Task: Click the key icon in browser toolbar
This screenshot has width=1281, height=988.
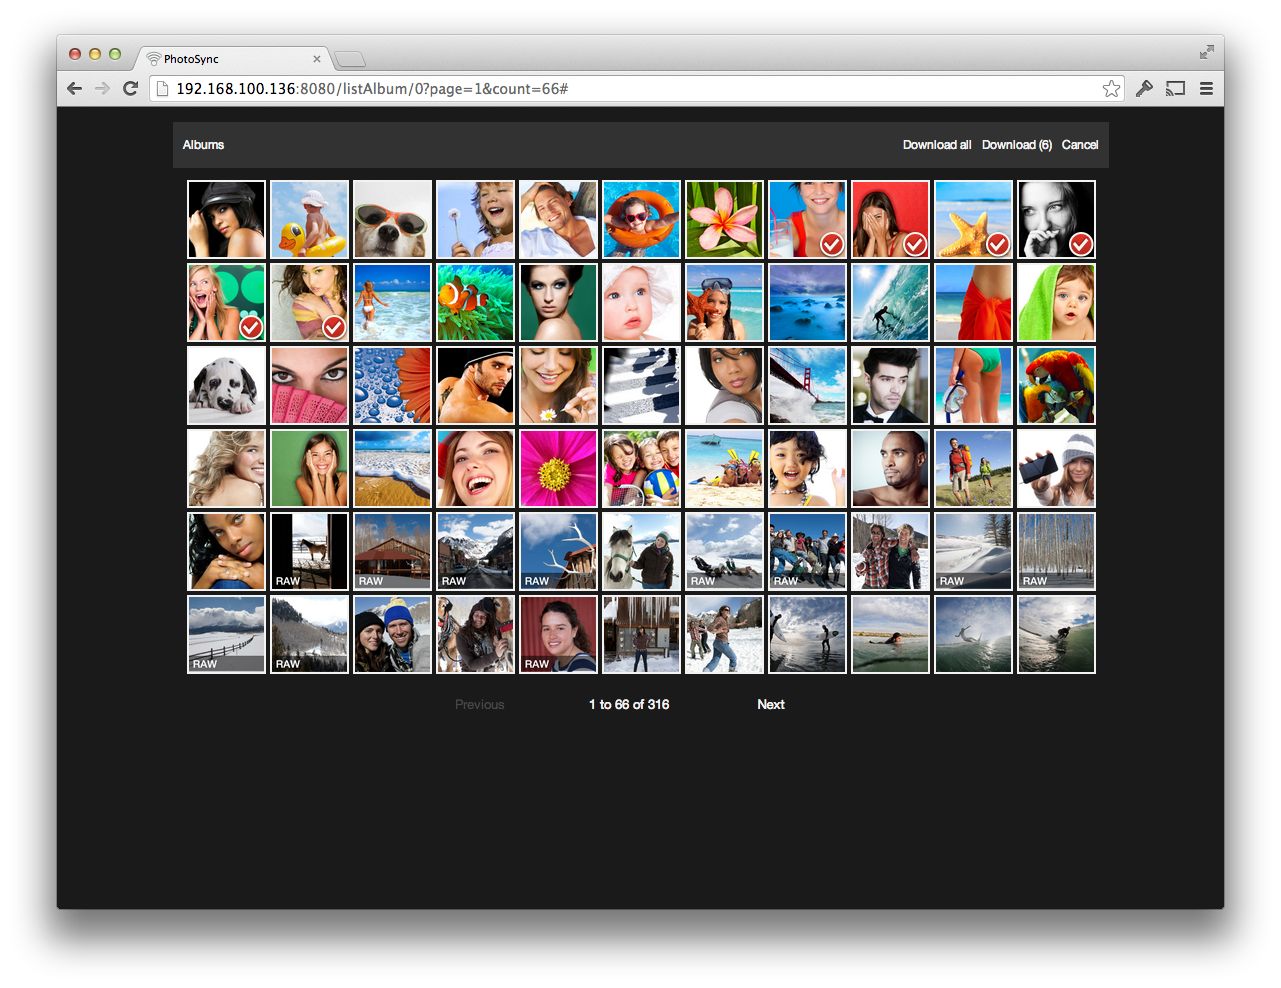Action: point(1144,89)
